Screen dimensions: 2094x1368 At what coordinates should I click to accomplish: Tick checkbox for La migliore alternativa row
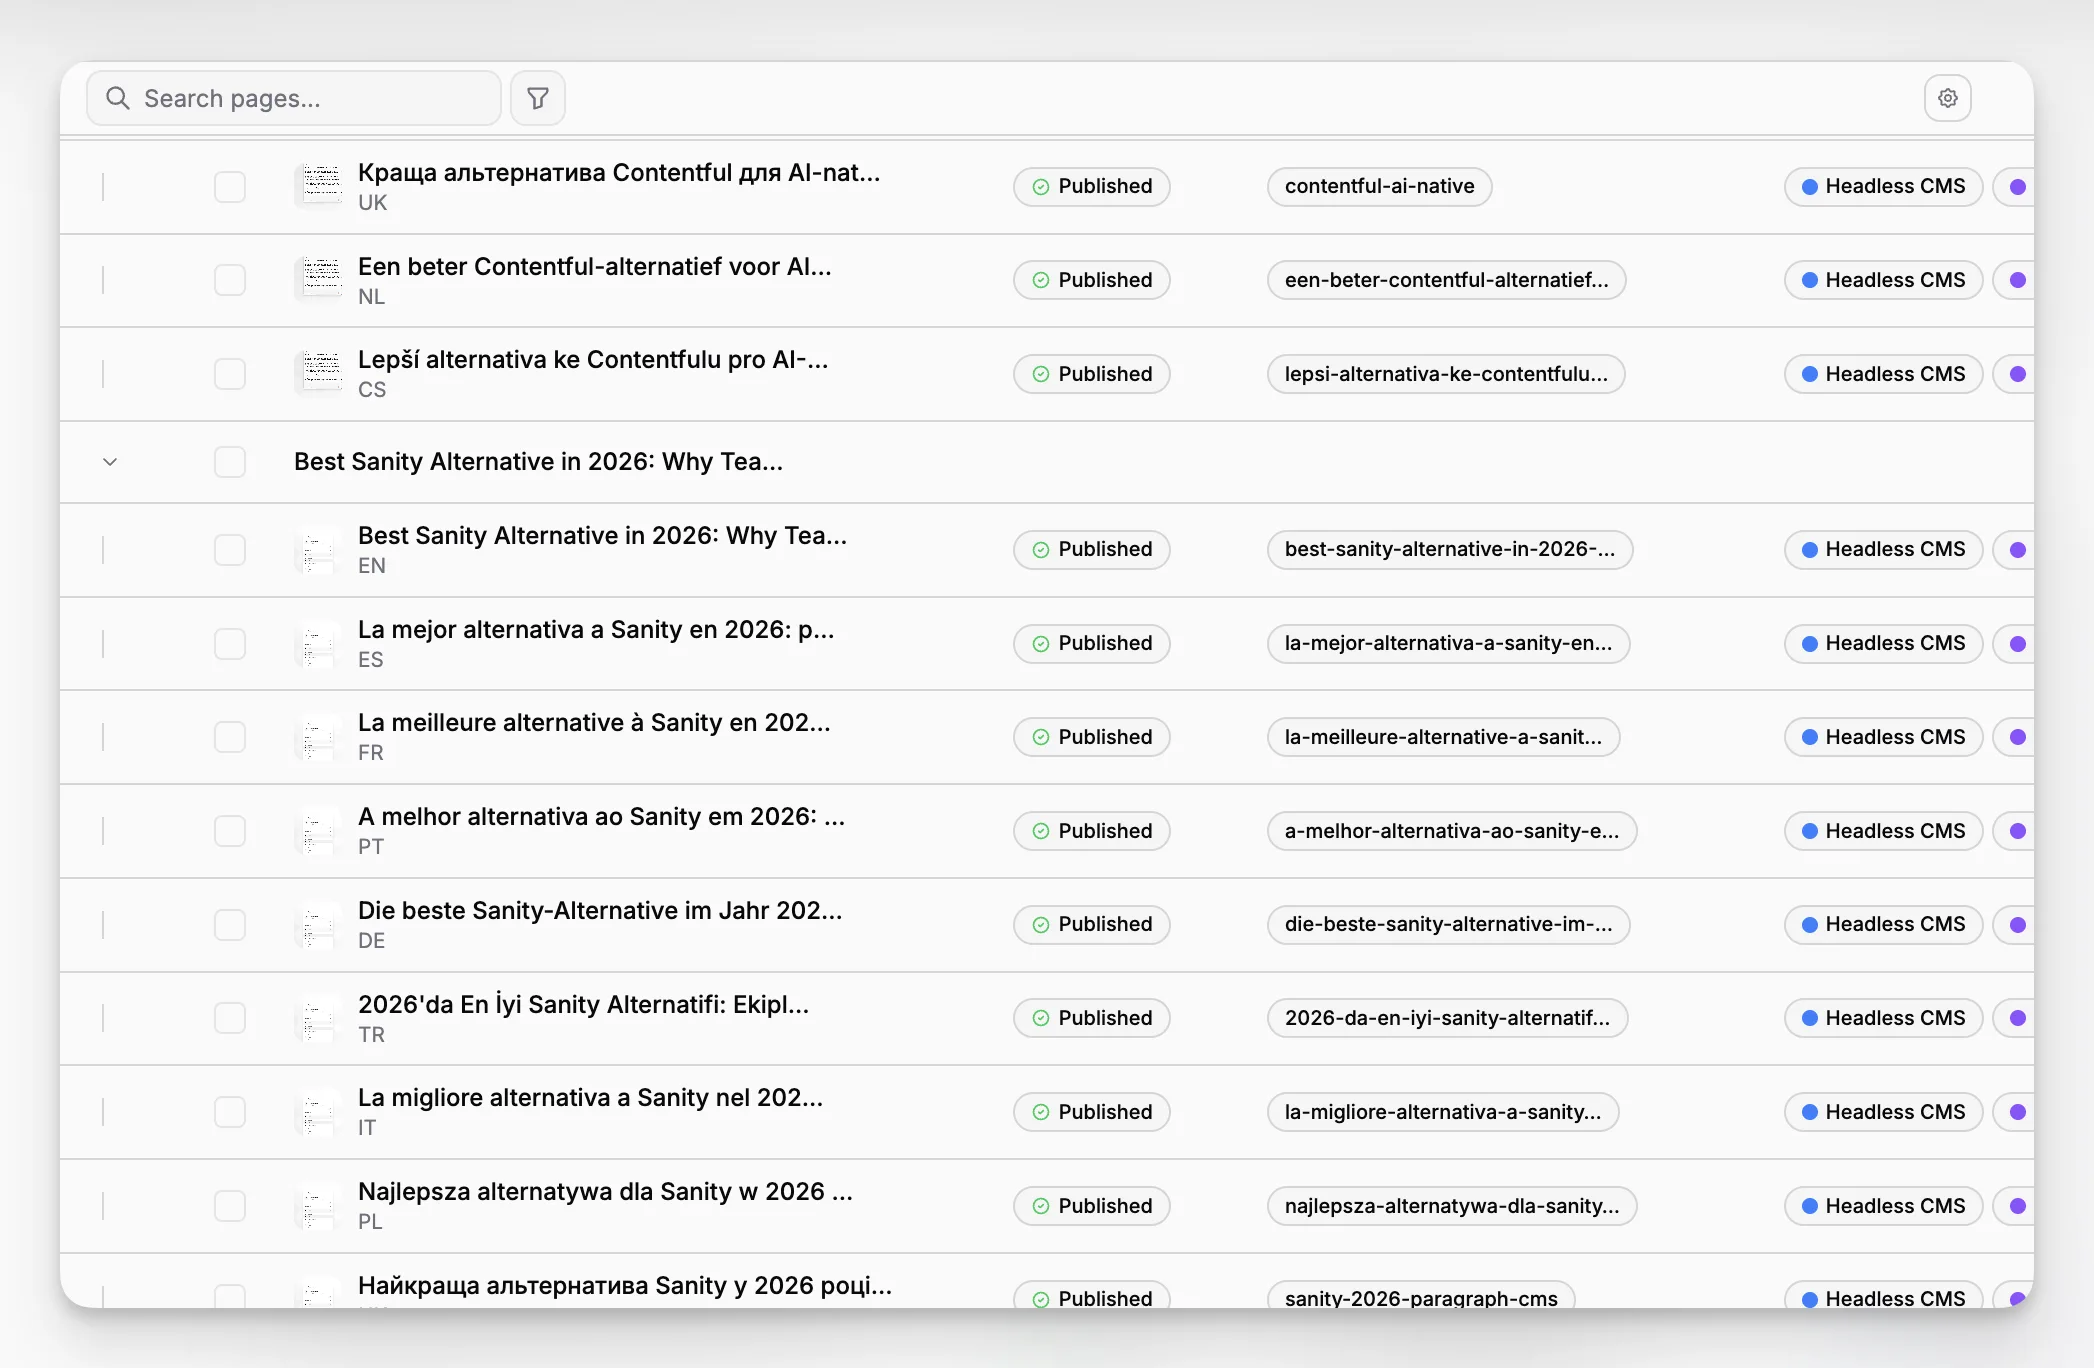click(230, 1112)
